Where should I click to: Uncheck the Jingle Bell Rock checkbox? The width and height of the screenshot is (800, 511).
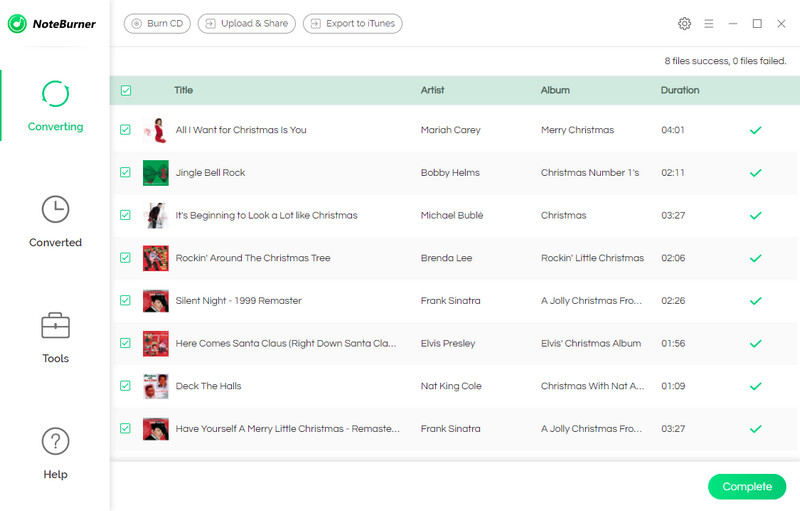tap(125, 172)
